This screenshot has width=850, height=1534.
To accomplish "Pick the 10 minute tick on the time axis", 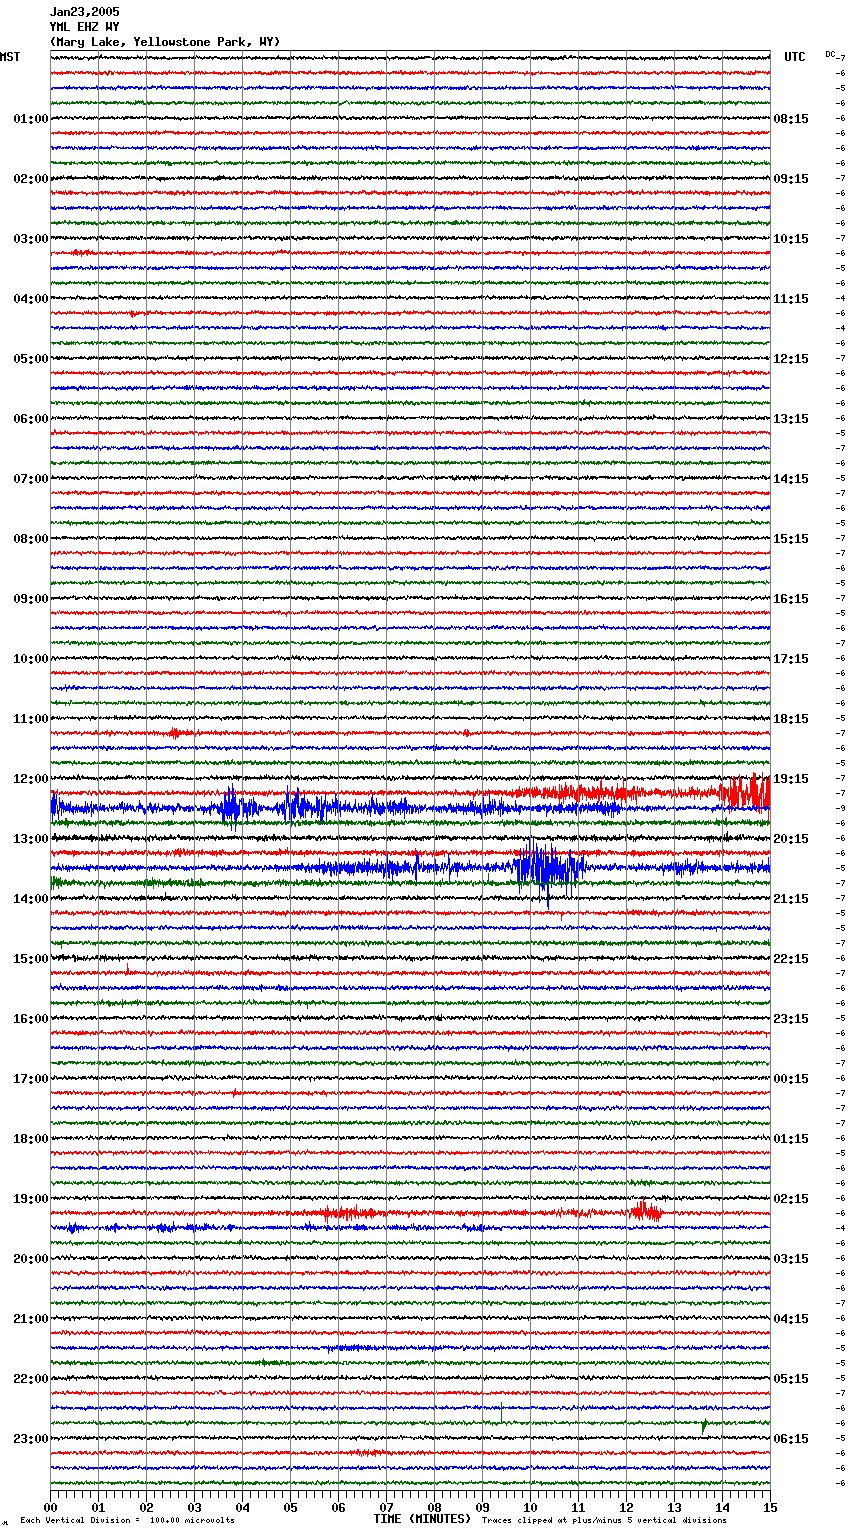I will 531,1507.
